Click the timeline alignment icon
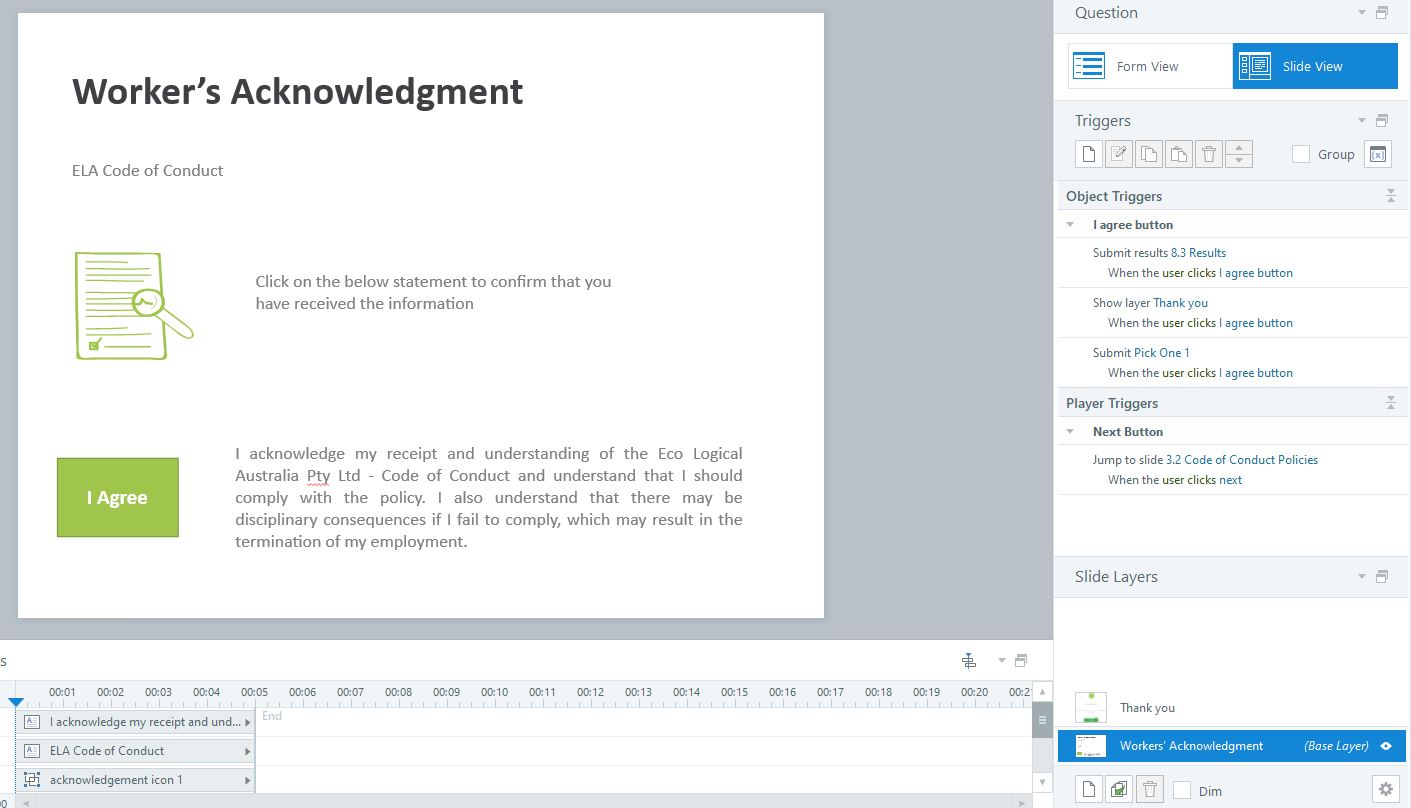Screen dimensions: 1411x808 pyautogui.click(x=968, y=661)
